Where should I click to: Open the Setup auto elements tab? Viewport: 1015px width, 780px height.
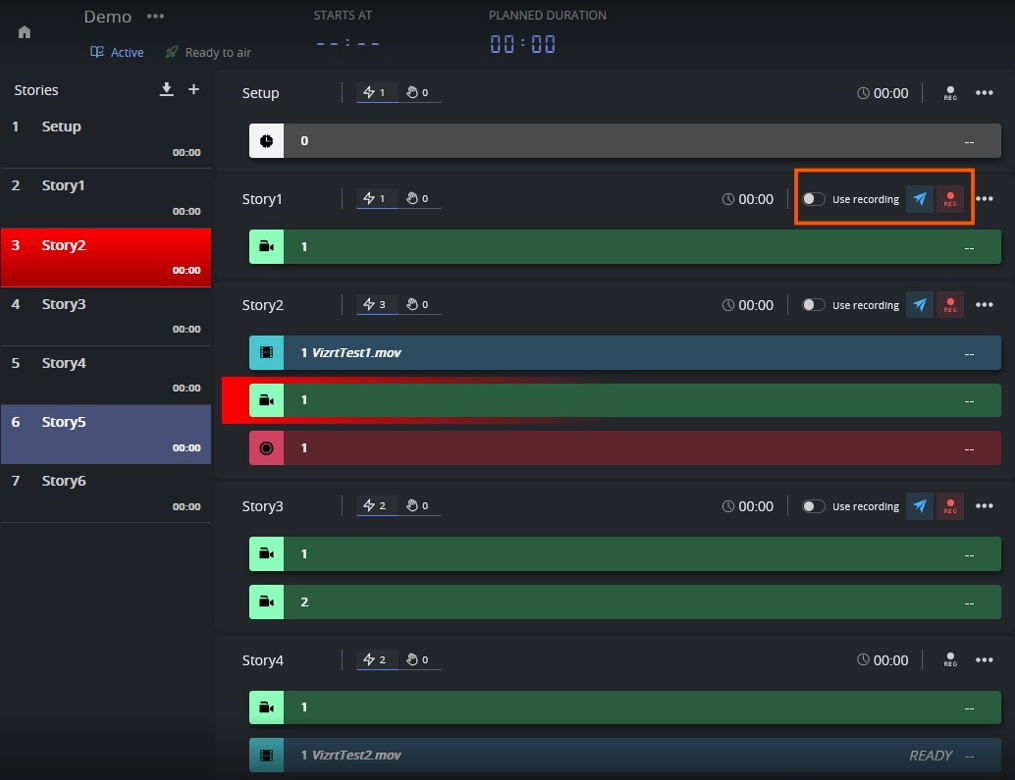pos(376,93)
